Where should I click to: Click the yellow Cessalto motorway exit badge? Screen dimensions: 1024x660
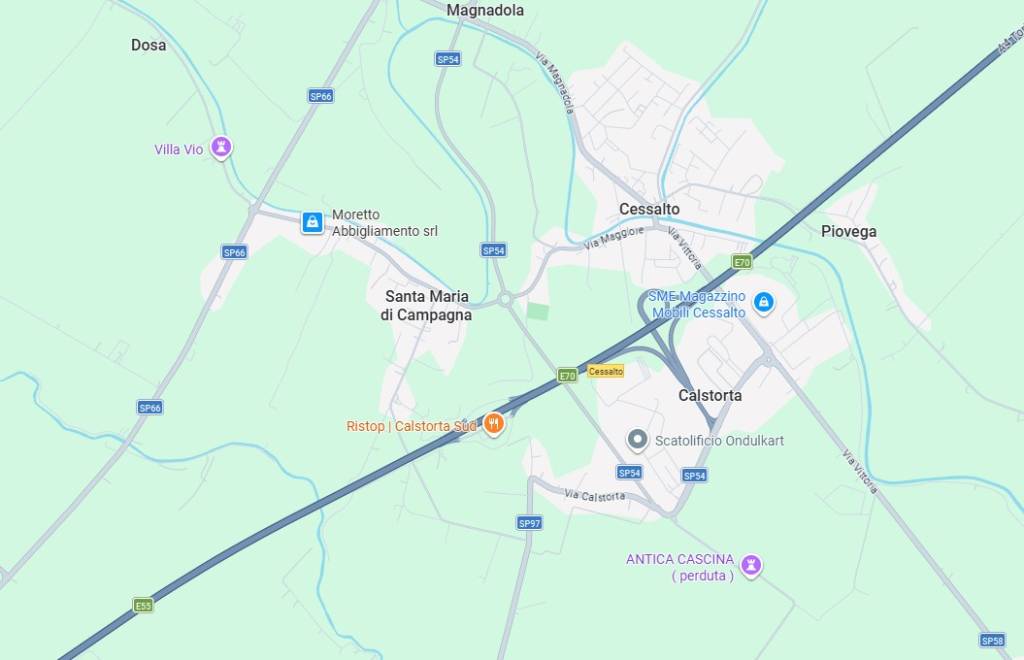coord(605,371)
